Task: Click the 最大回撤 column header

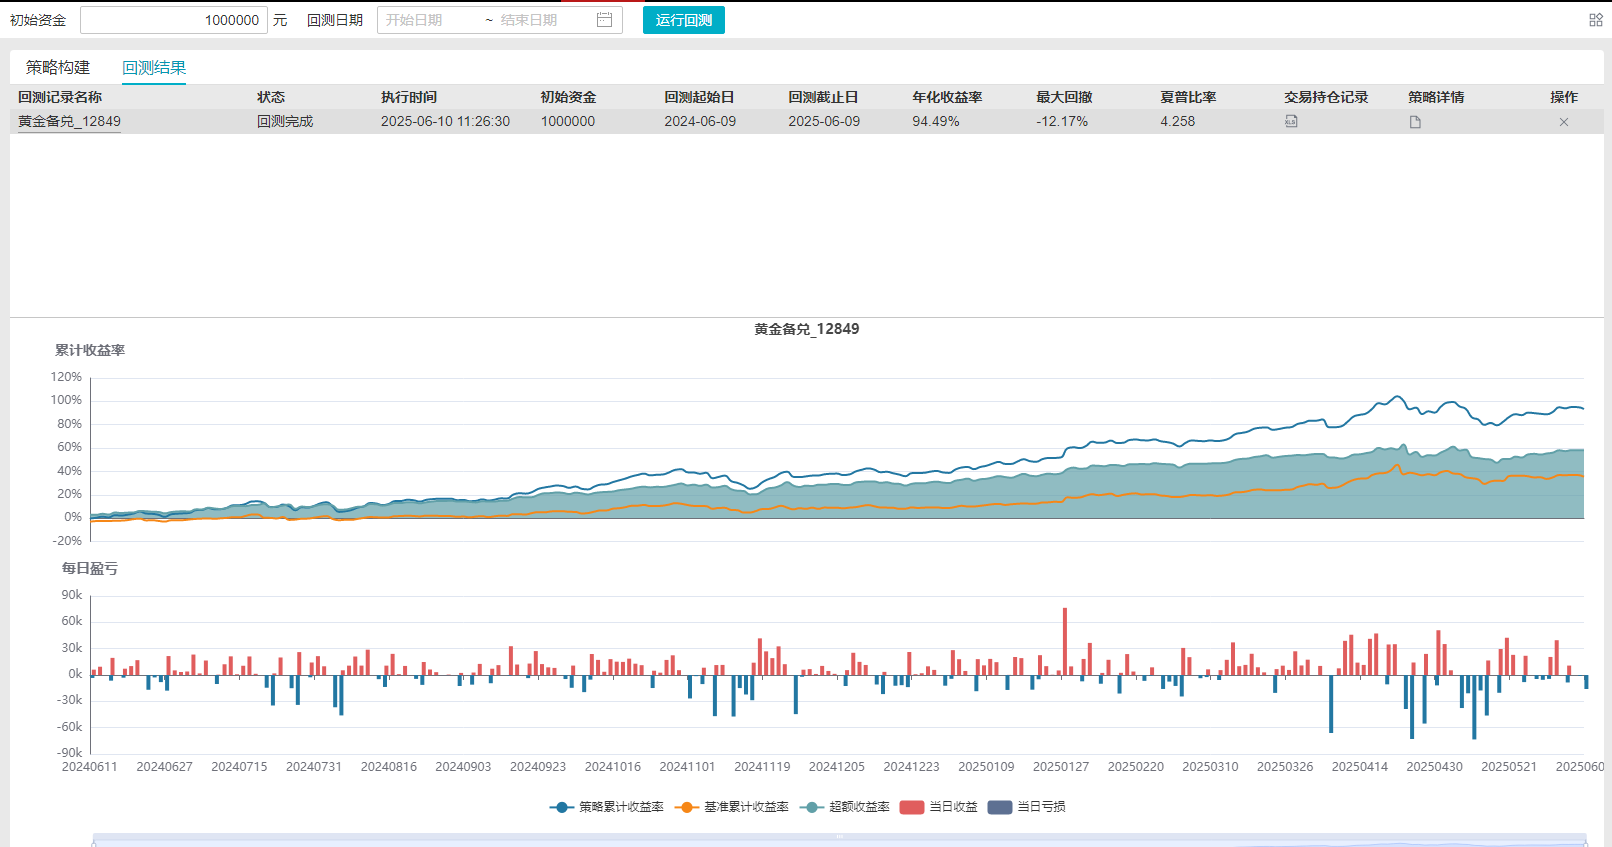Action: (x=1064, y=97)
